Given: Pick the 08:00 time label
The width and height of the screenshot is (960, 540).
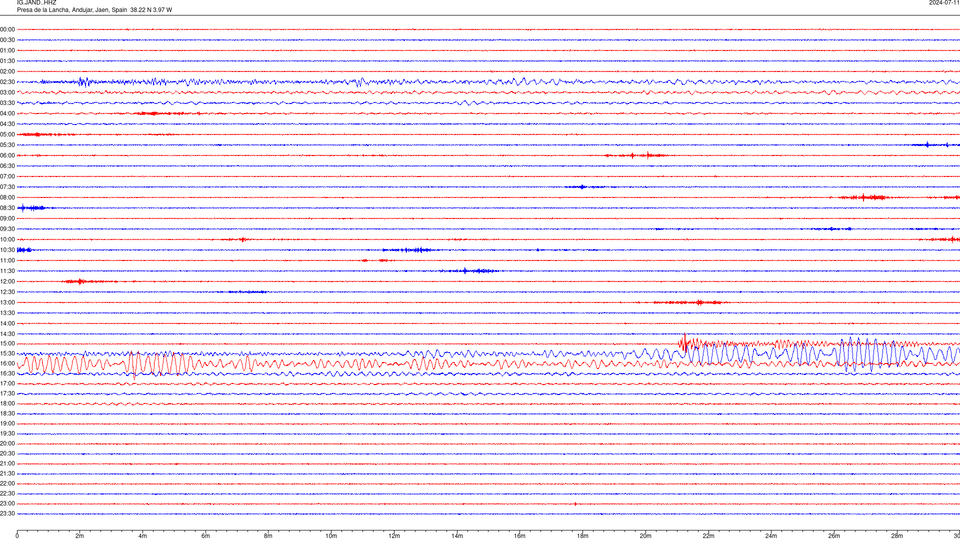Looking at the screenshot, I should click(7, 197).
